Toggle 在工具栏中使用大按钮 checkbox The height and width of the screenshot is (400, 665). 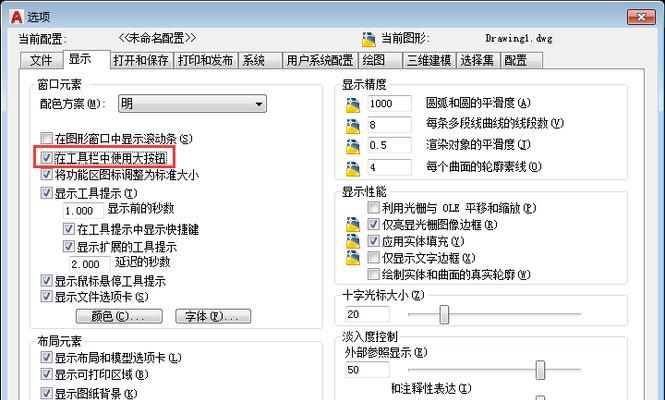pos(46,158)
